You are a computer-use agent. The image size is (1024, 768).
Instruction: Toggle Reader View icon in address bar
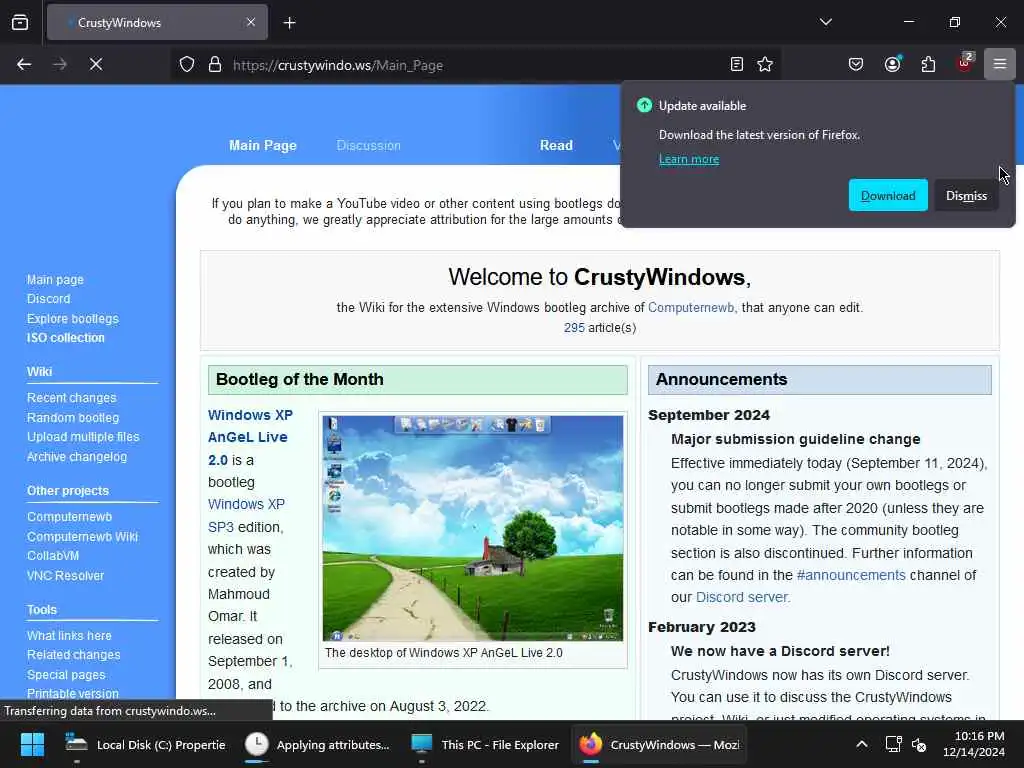(737, 64)
